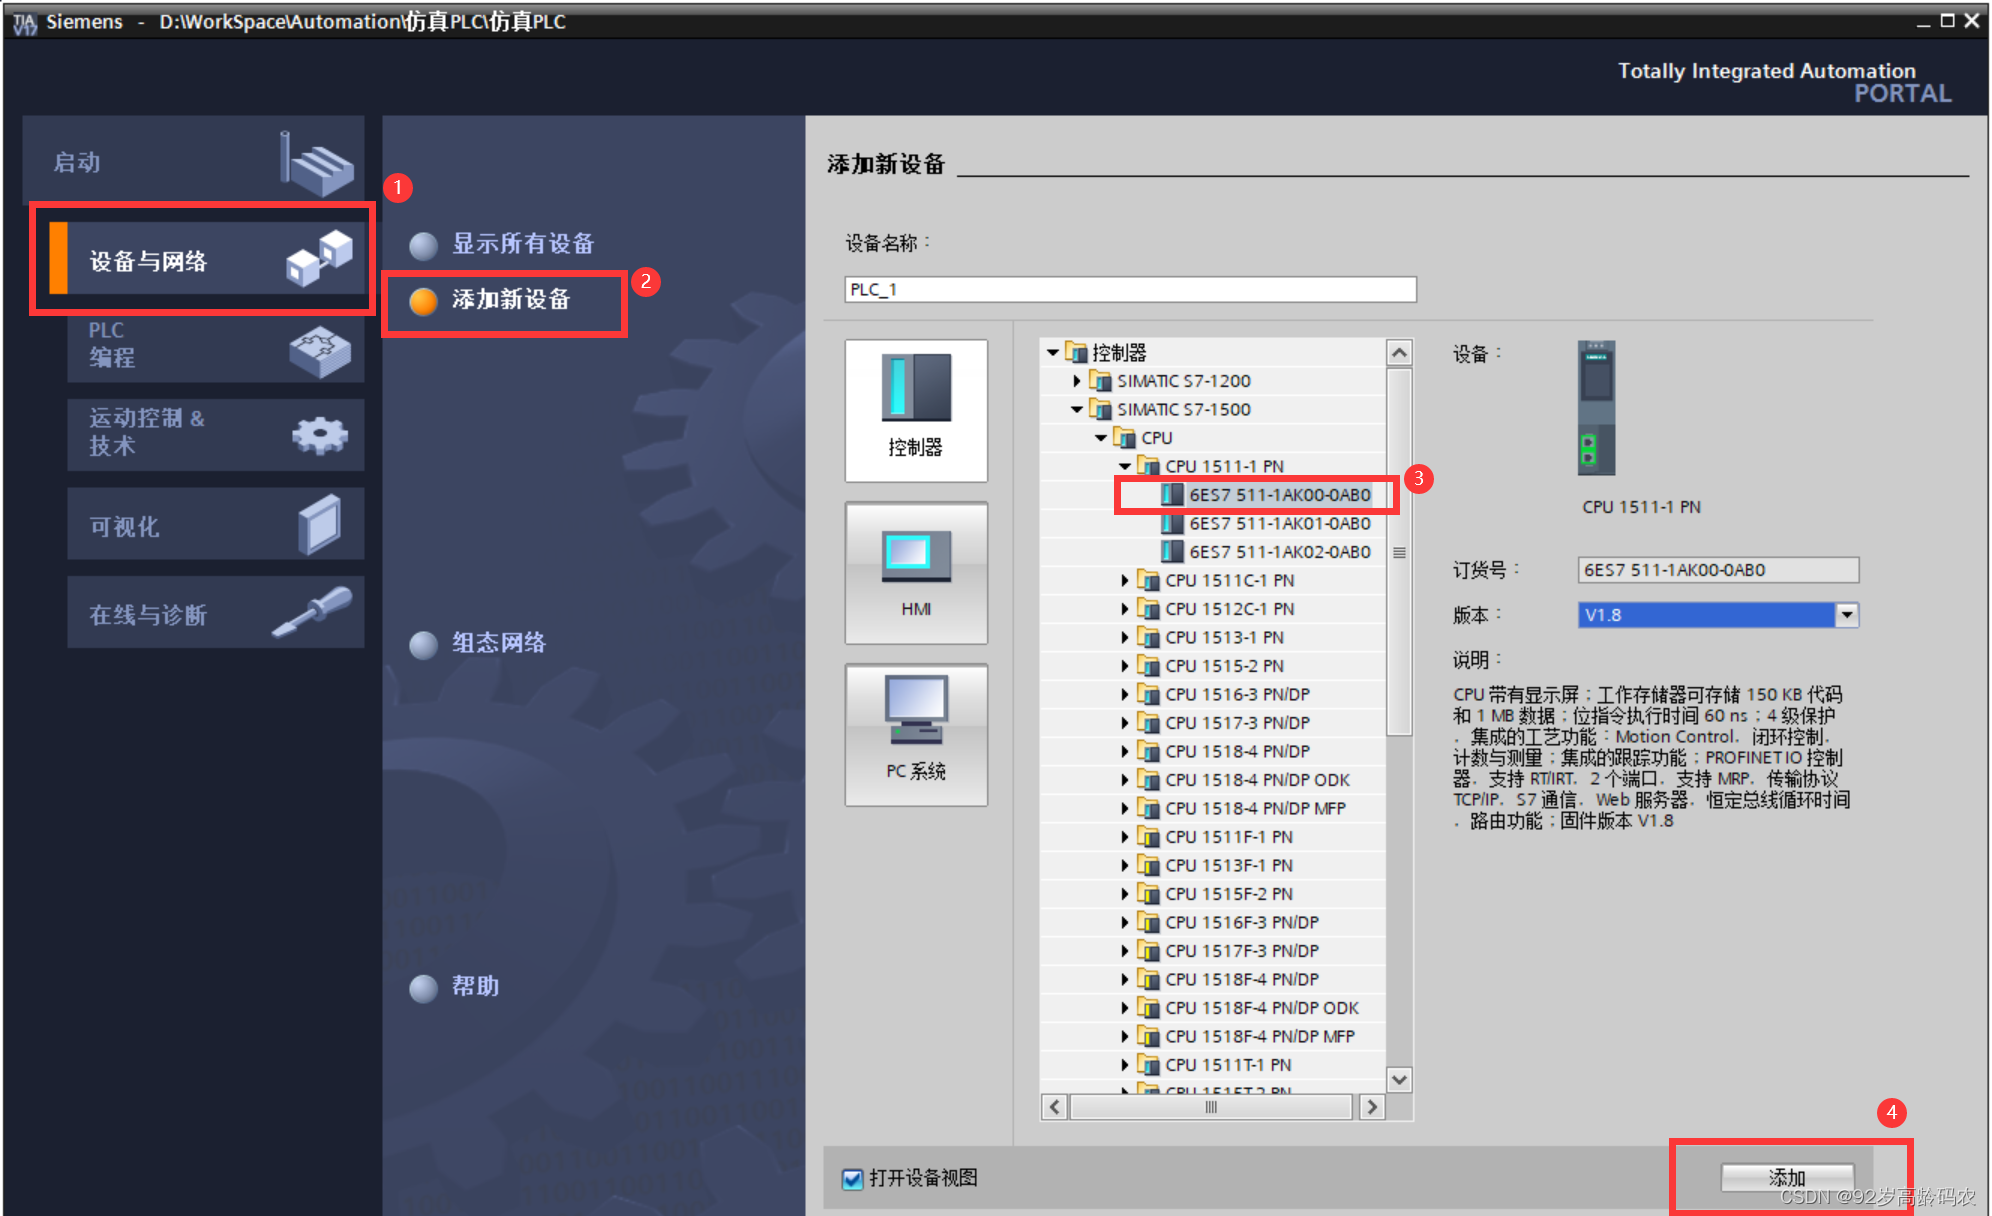Expand CPU 1511C-1 PN node
This screenshot has height=1216, width=1992.
pyautogui.click(x=1125, y=580)
